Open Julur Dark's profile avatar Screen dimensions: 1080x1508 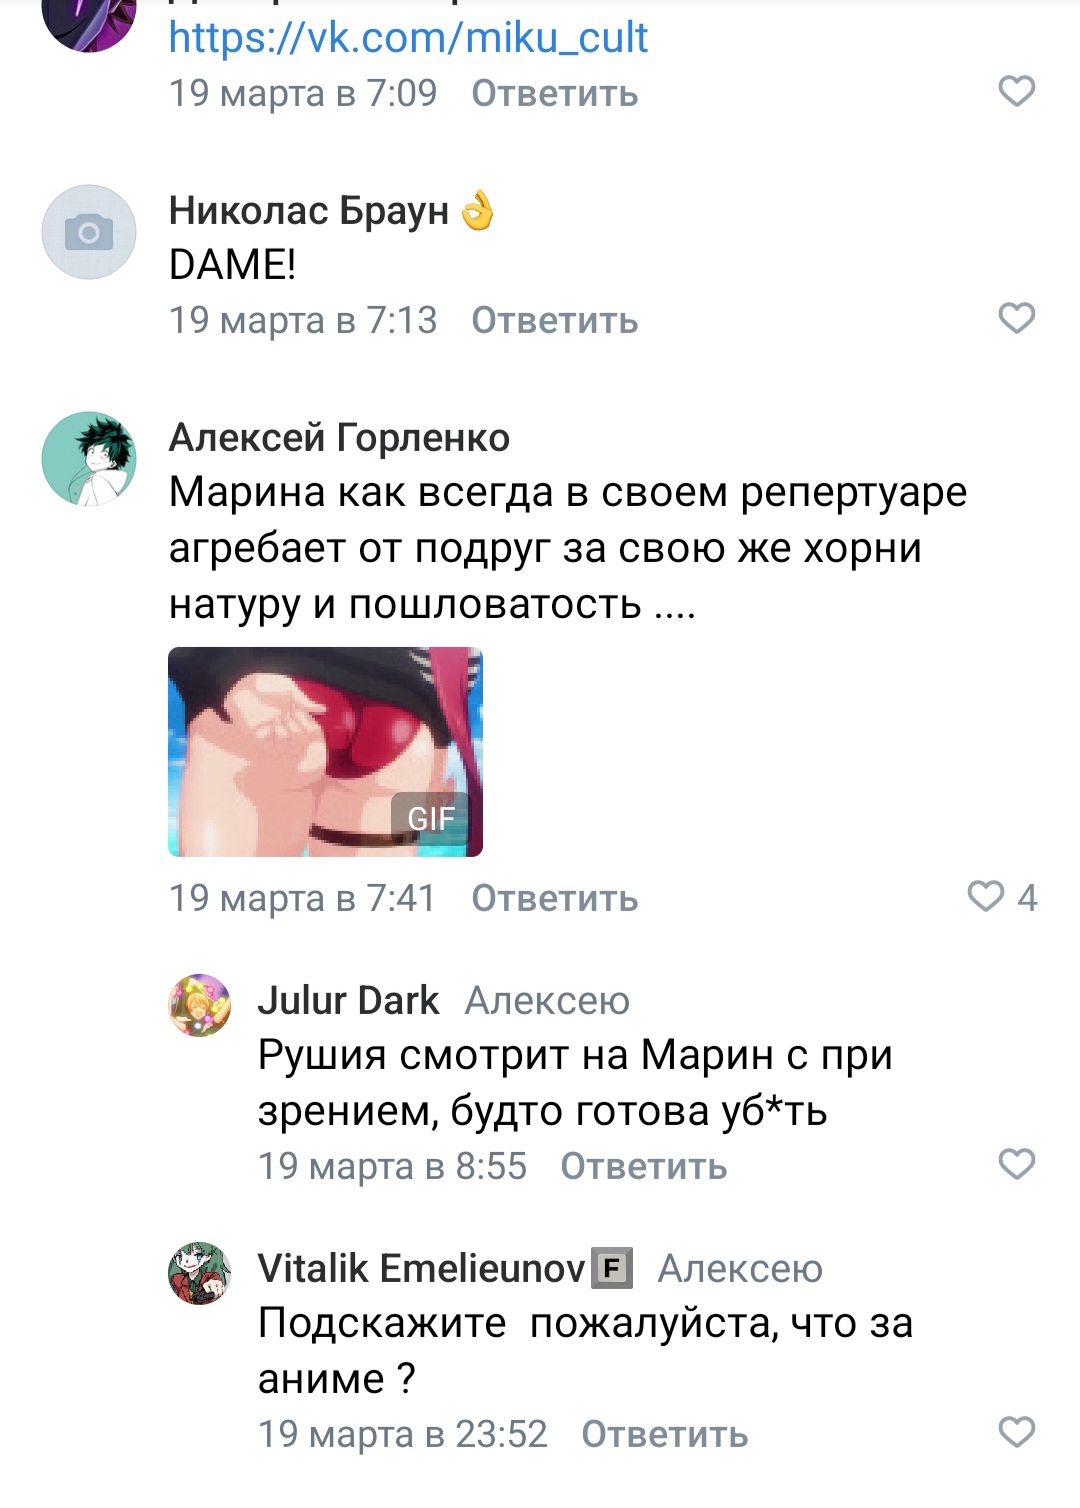tap(199, 1005)
